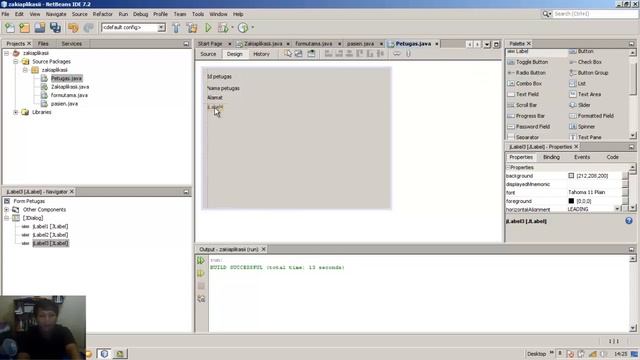Switch to formutama.java editor tab
Image resolution: width=640 pixels, height=360 pixels.
coord(313,44)
